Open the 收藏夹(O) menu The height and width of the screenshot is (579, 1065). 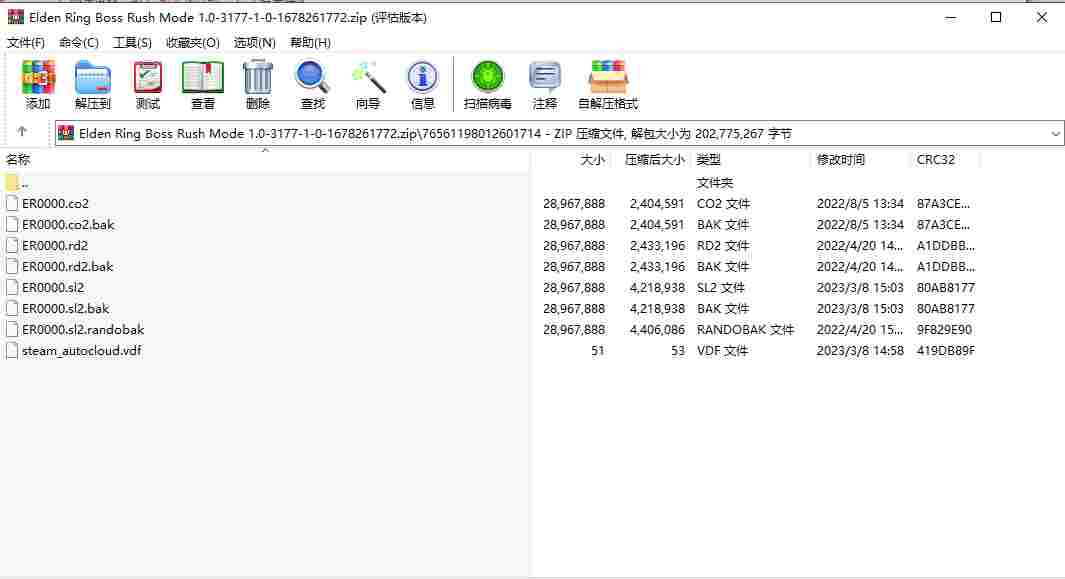tap(193, 42)
